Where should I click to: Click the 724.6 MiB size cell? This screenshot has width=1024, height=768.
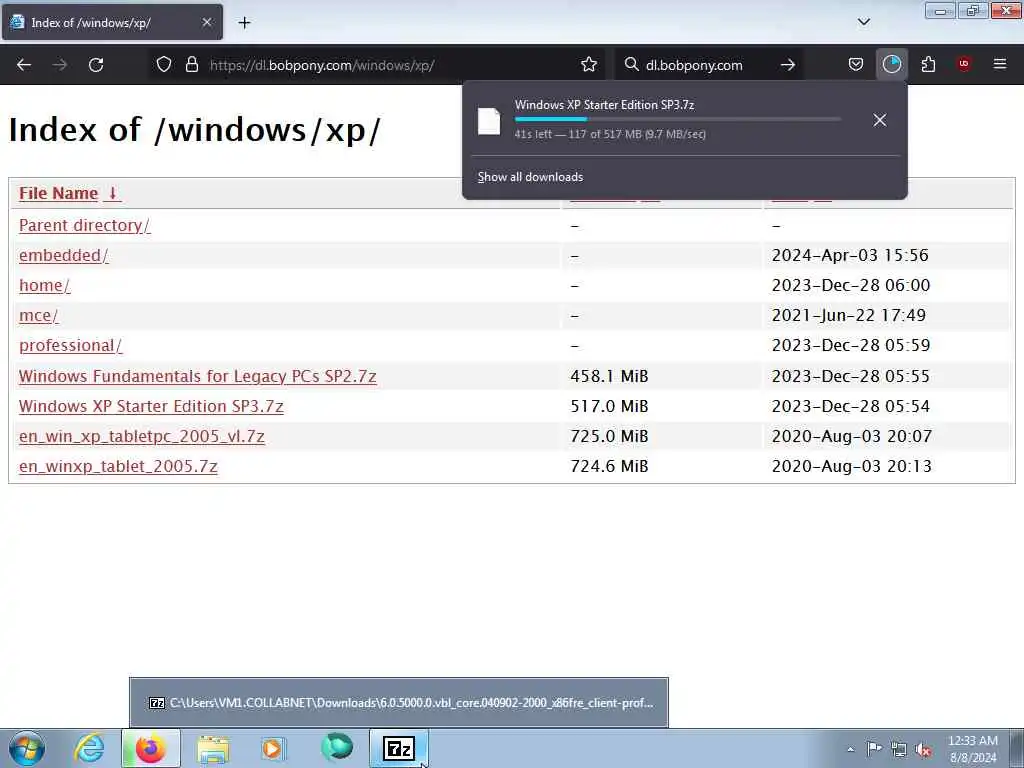click(x=609, y=466)
